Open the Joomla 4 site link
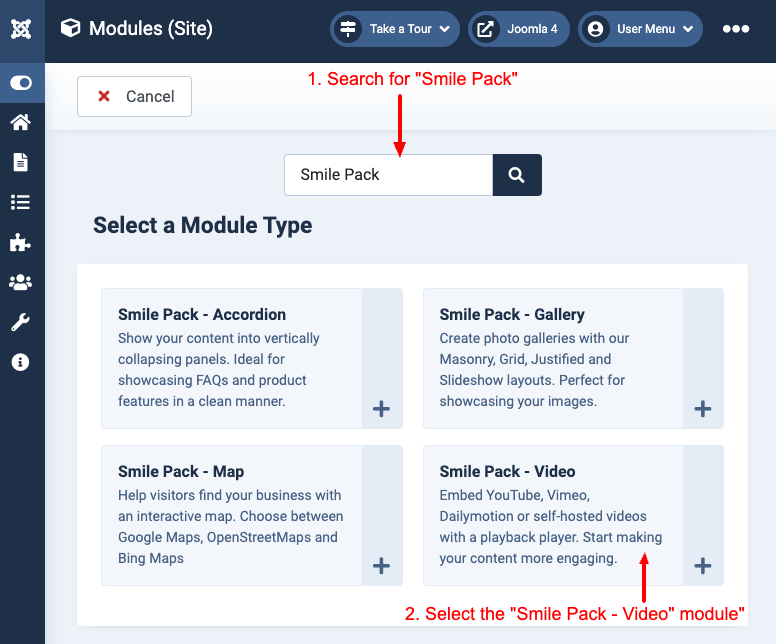This screenshot has height=644, width=776. pyautogui.click(x=519, y=29)
